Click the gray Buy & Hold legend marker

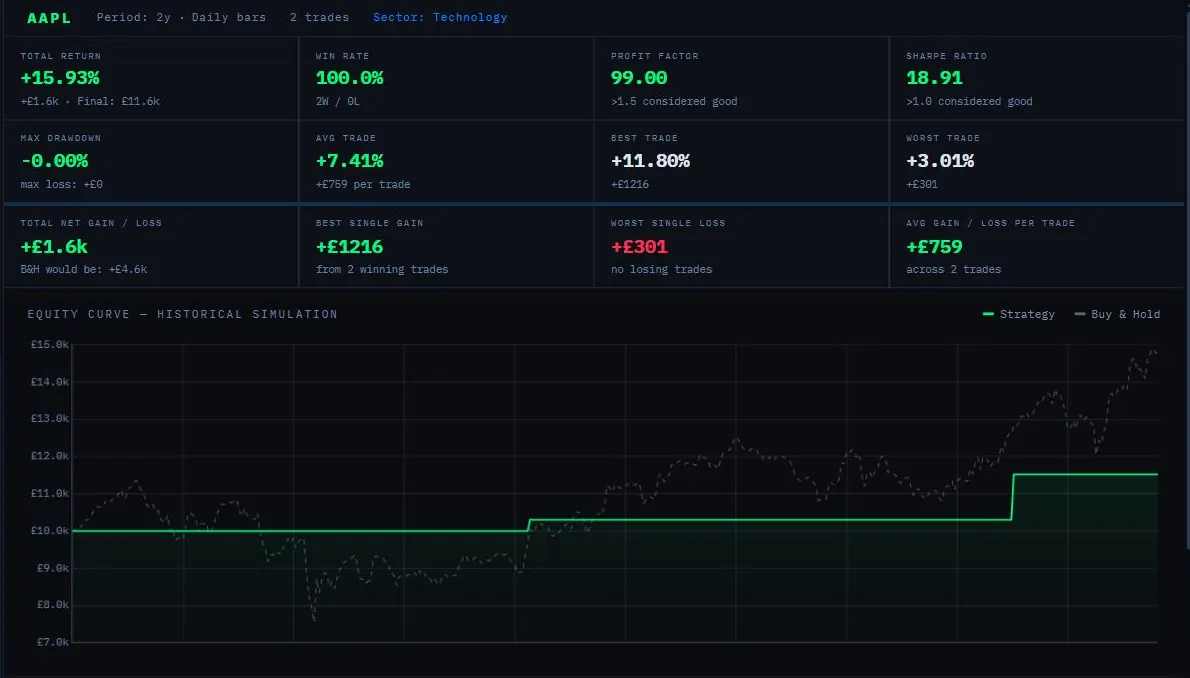click(1079, 314)
